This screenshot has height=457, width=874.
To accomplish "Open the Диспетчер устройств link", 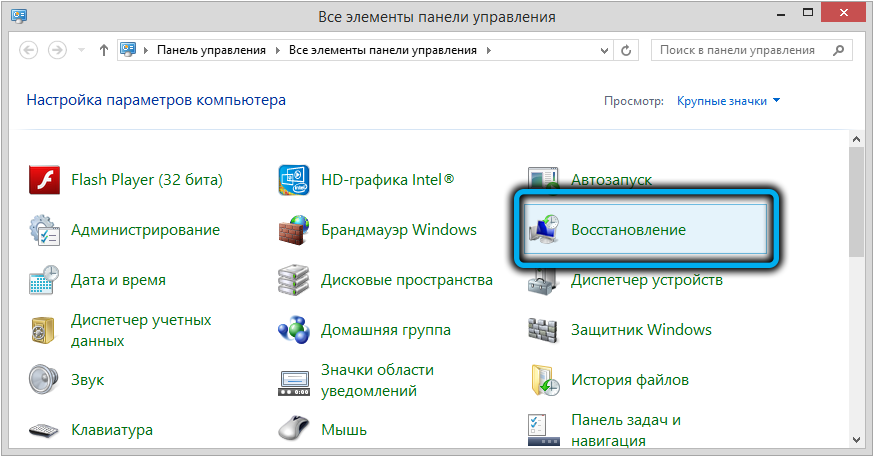I will tap(646, 280).
